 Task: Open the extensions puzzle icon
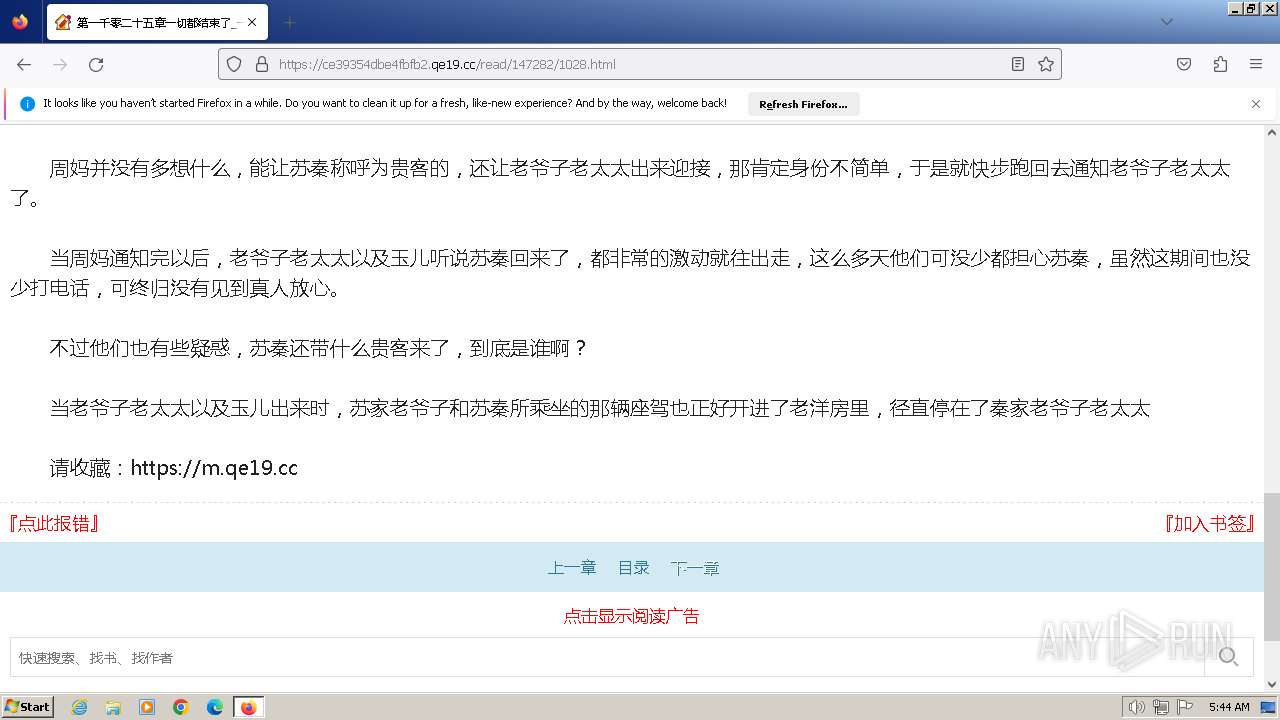coord(1220,64)
